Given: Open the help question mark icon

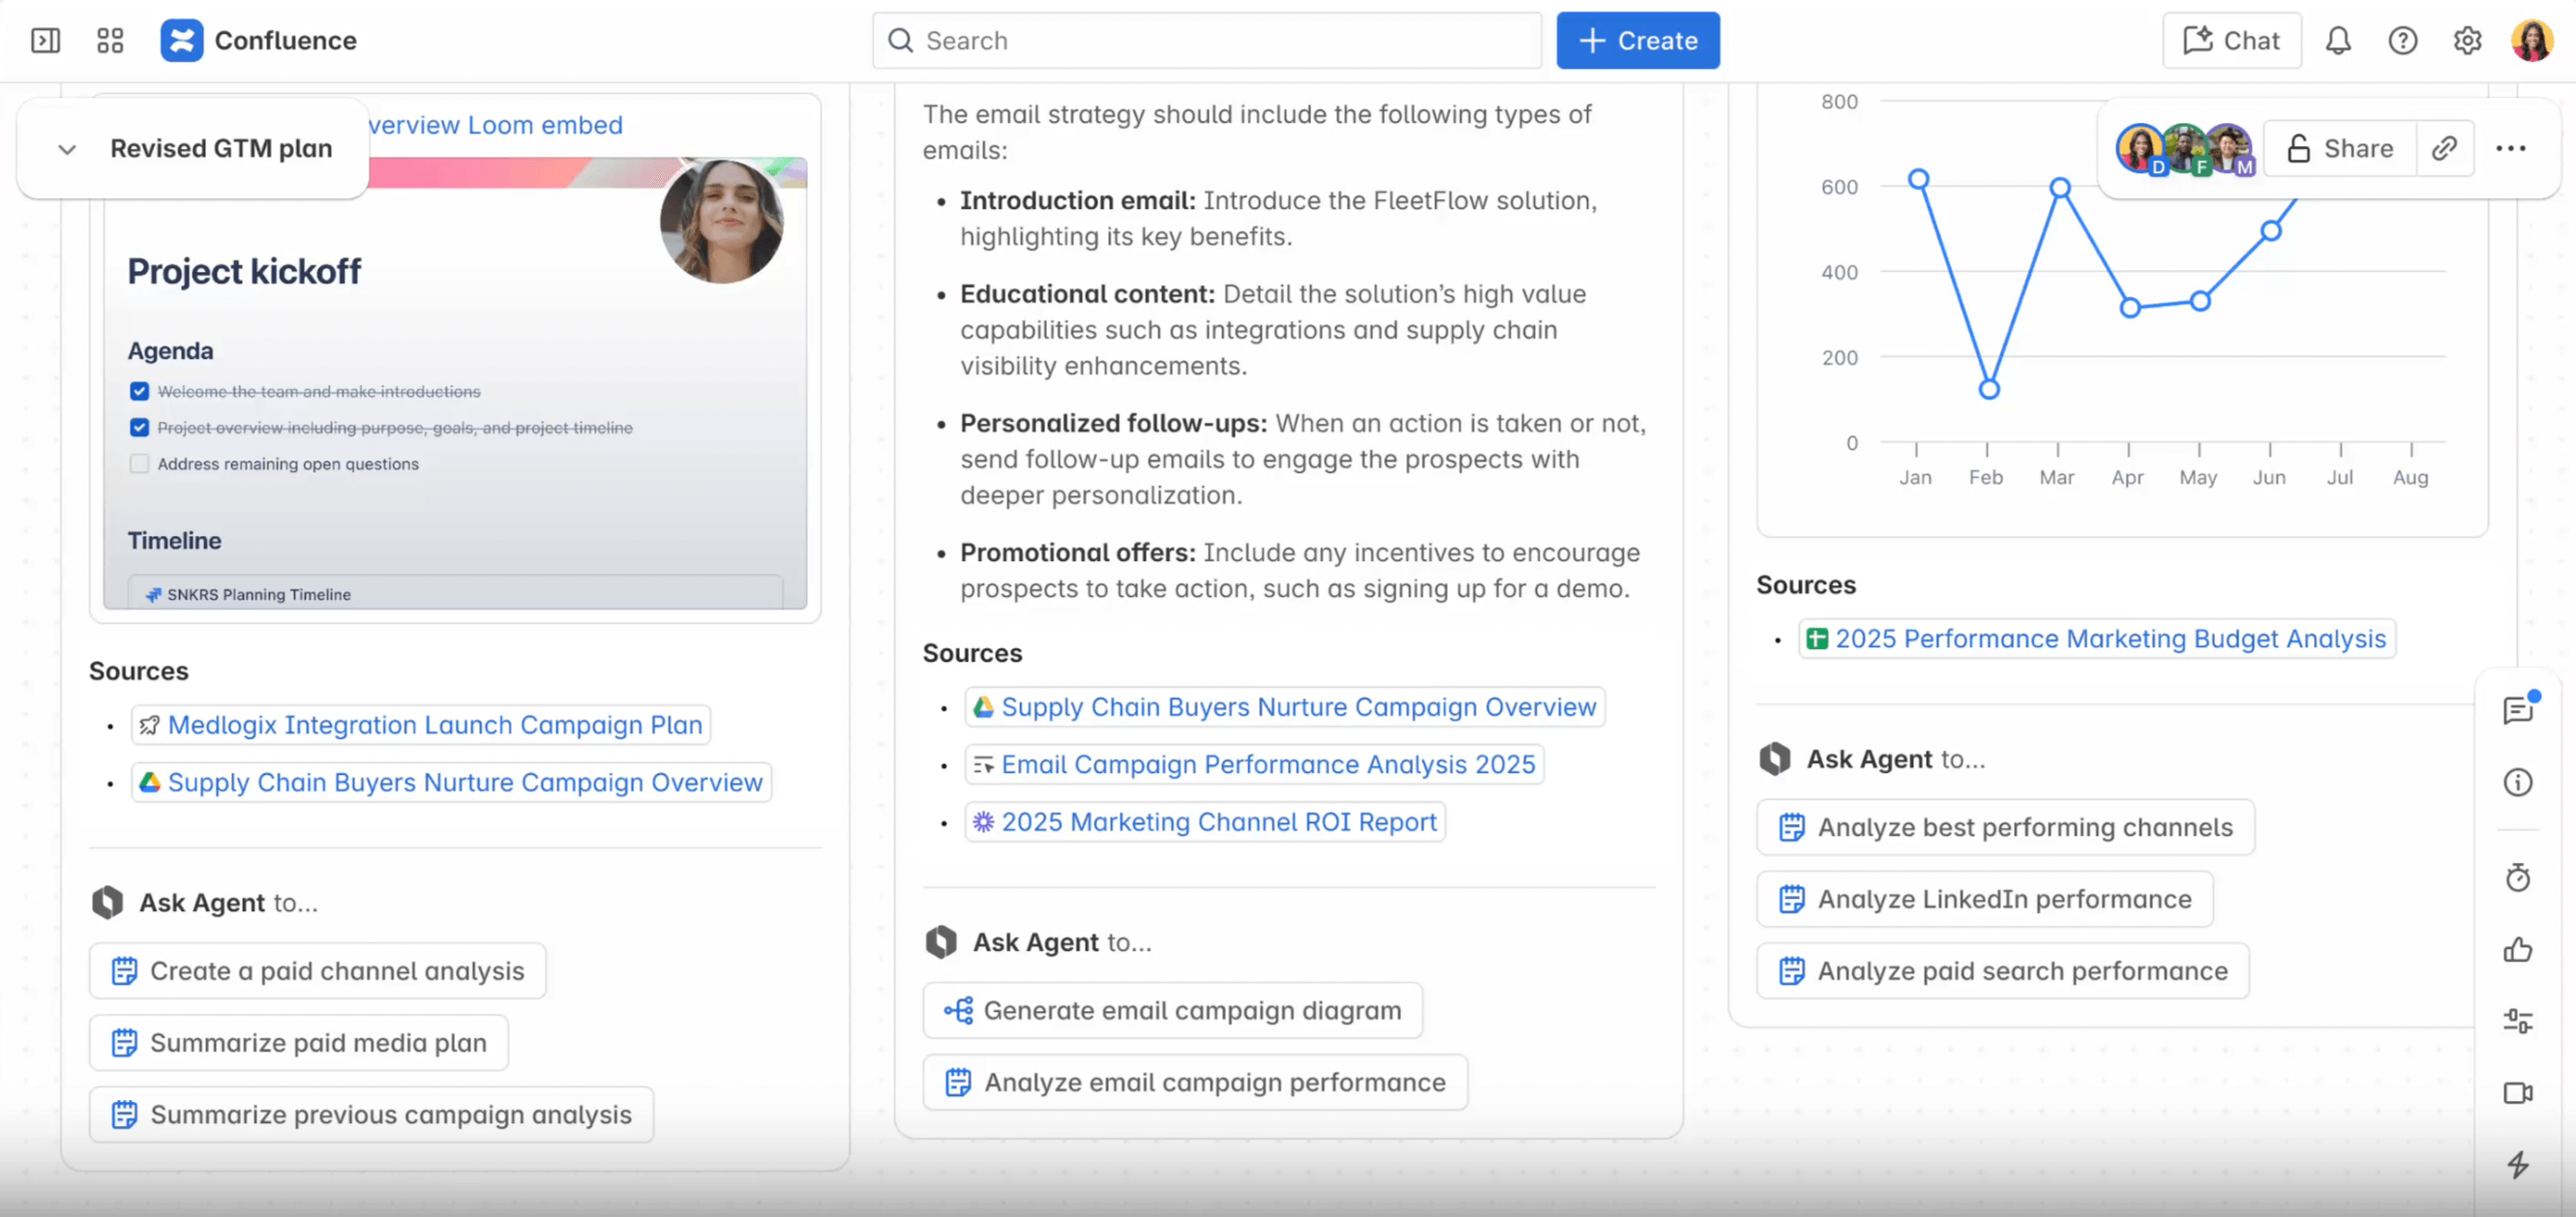Looking at the screenshot, I should click(x=2403, y=41).
